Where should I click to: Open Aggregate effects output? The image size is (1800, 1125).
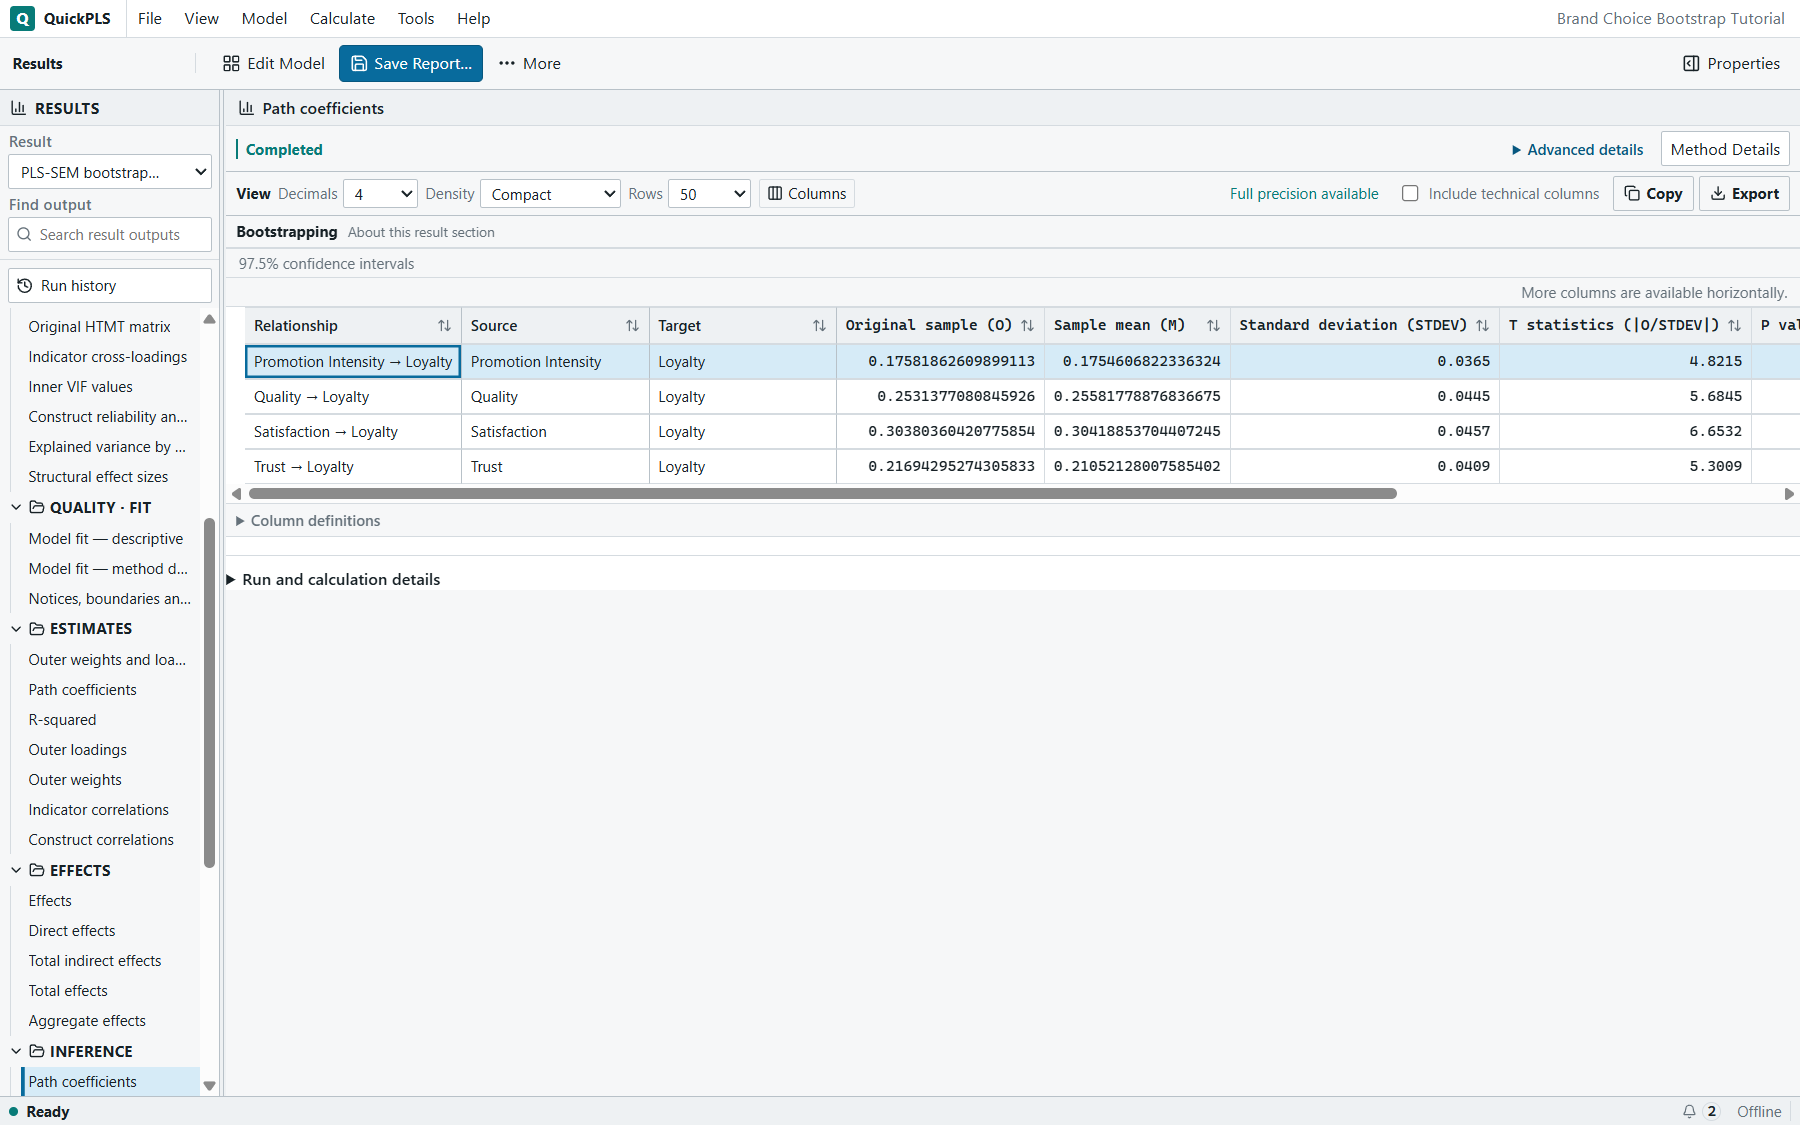(x=87, y=1020)
